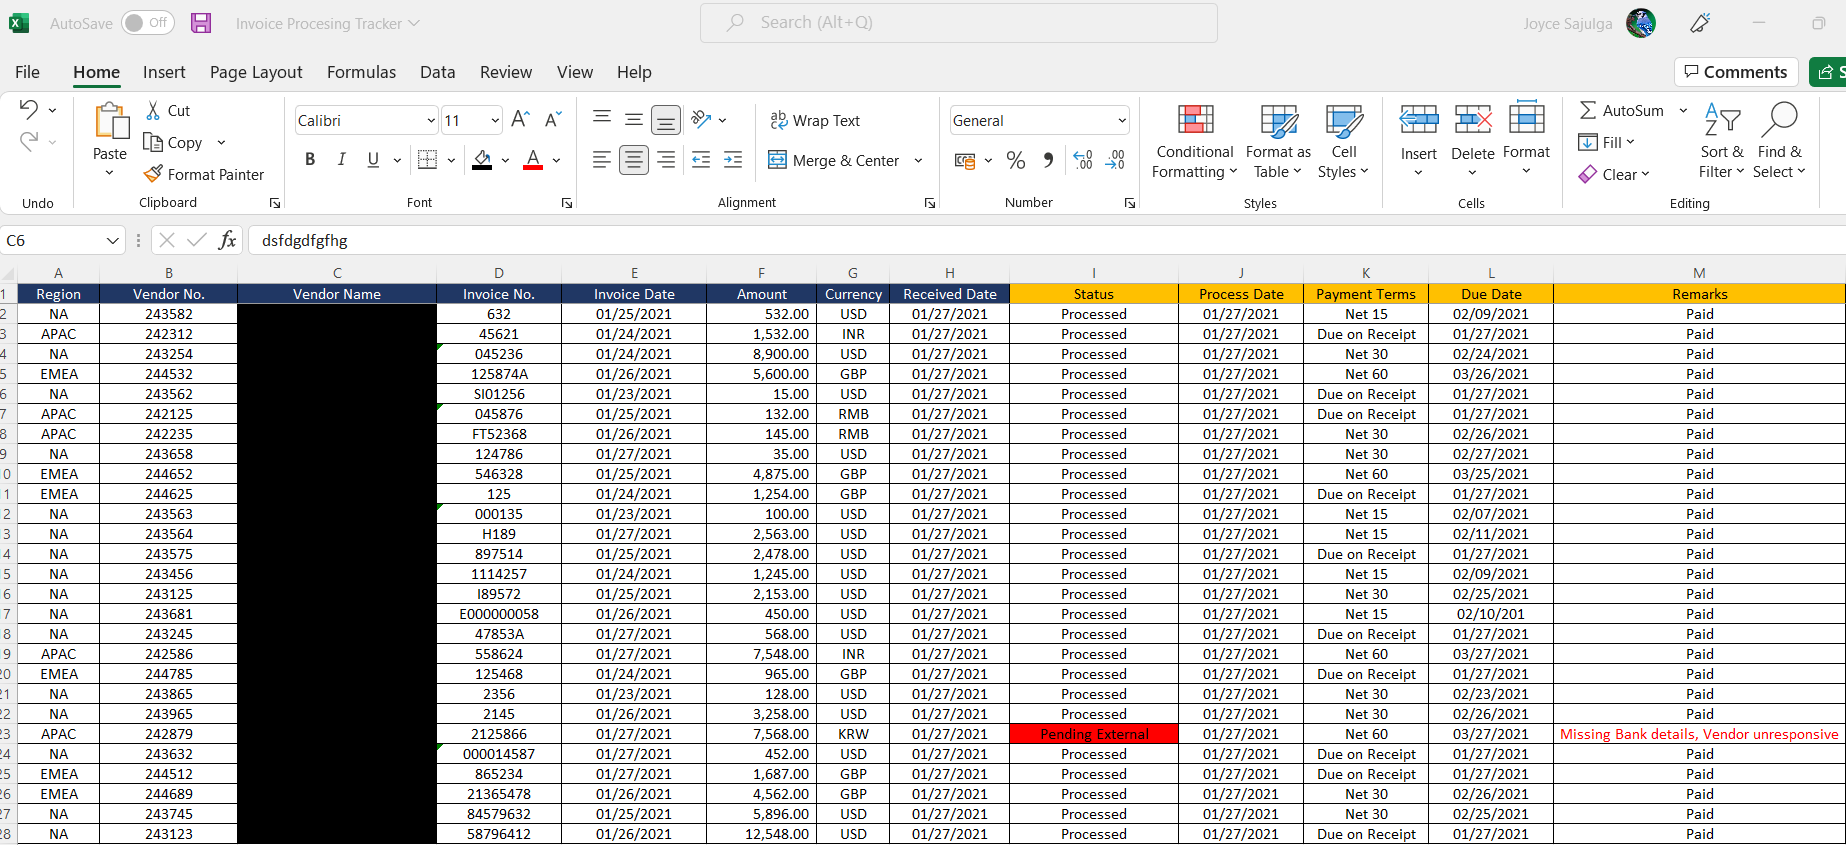Toggle the AutoSave switch

tap(147, 23)
